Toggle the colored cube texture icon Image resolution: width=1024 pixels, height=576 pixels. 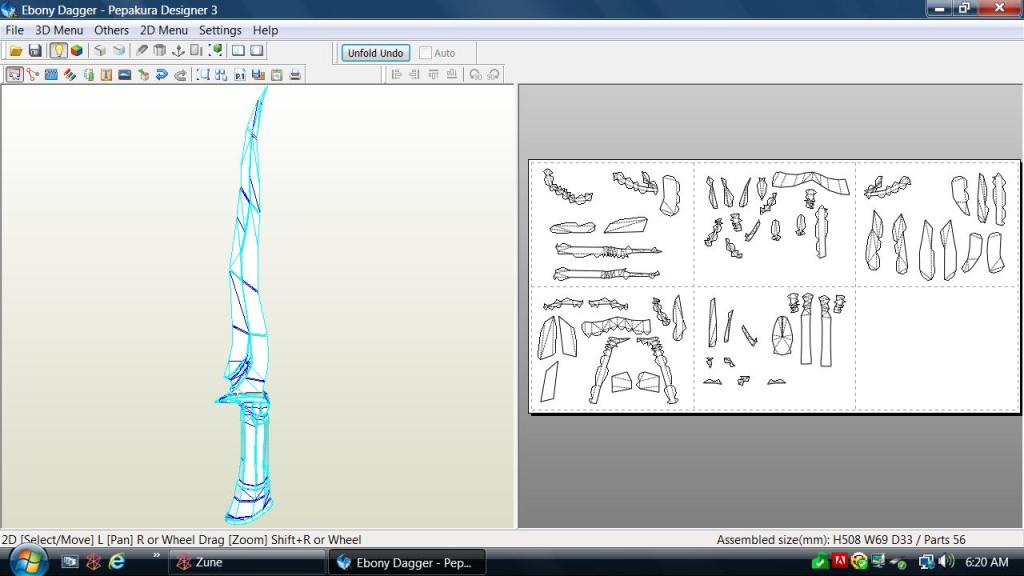click(x=77, y=50)
